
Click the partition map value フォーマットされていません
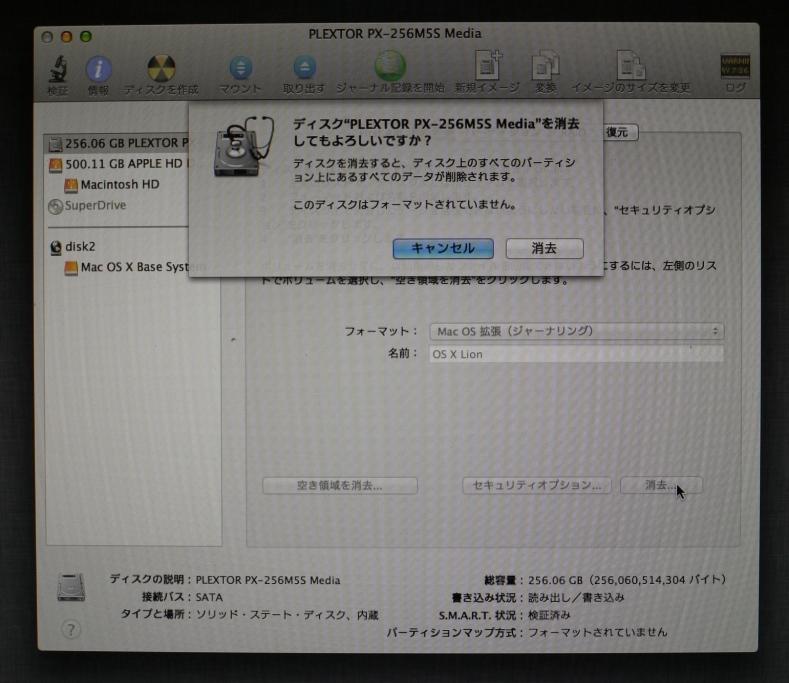(597, 632)
